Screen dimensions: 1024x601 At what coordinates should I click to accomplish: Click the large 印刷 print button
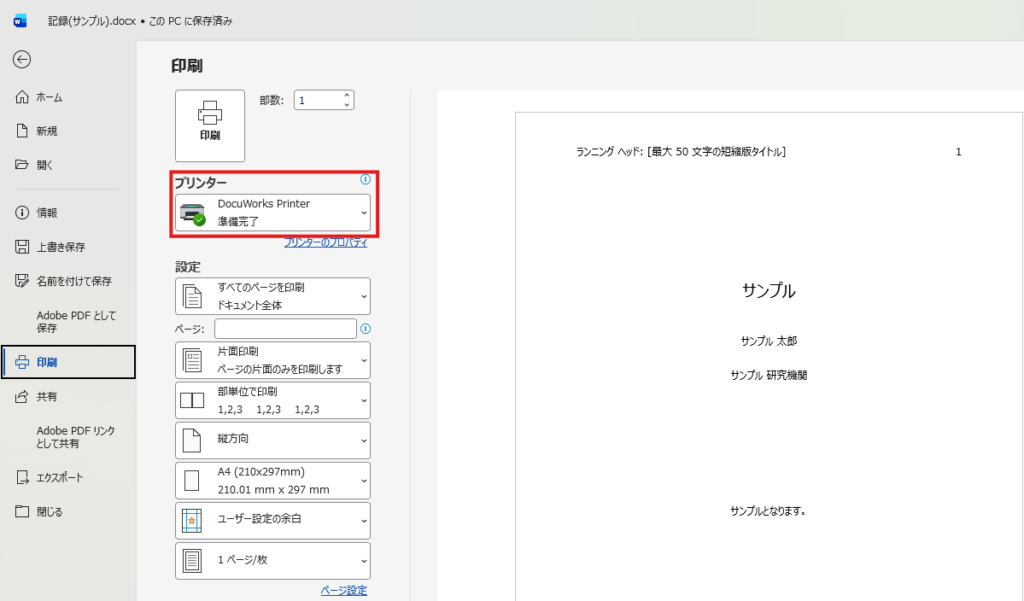click(210, 125)
